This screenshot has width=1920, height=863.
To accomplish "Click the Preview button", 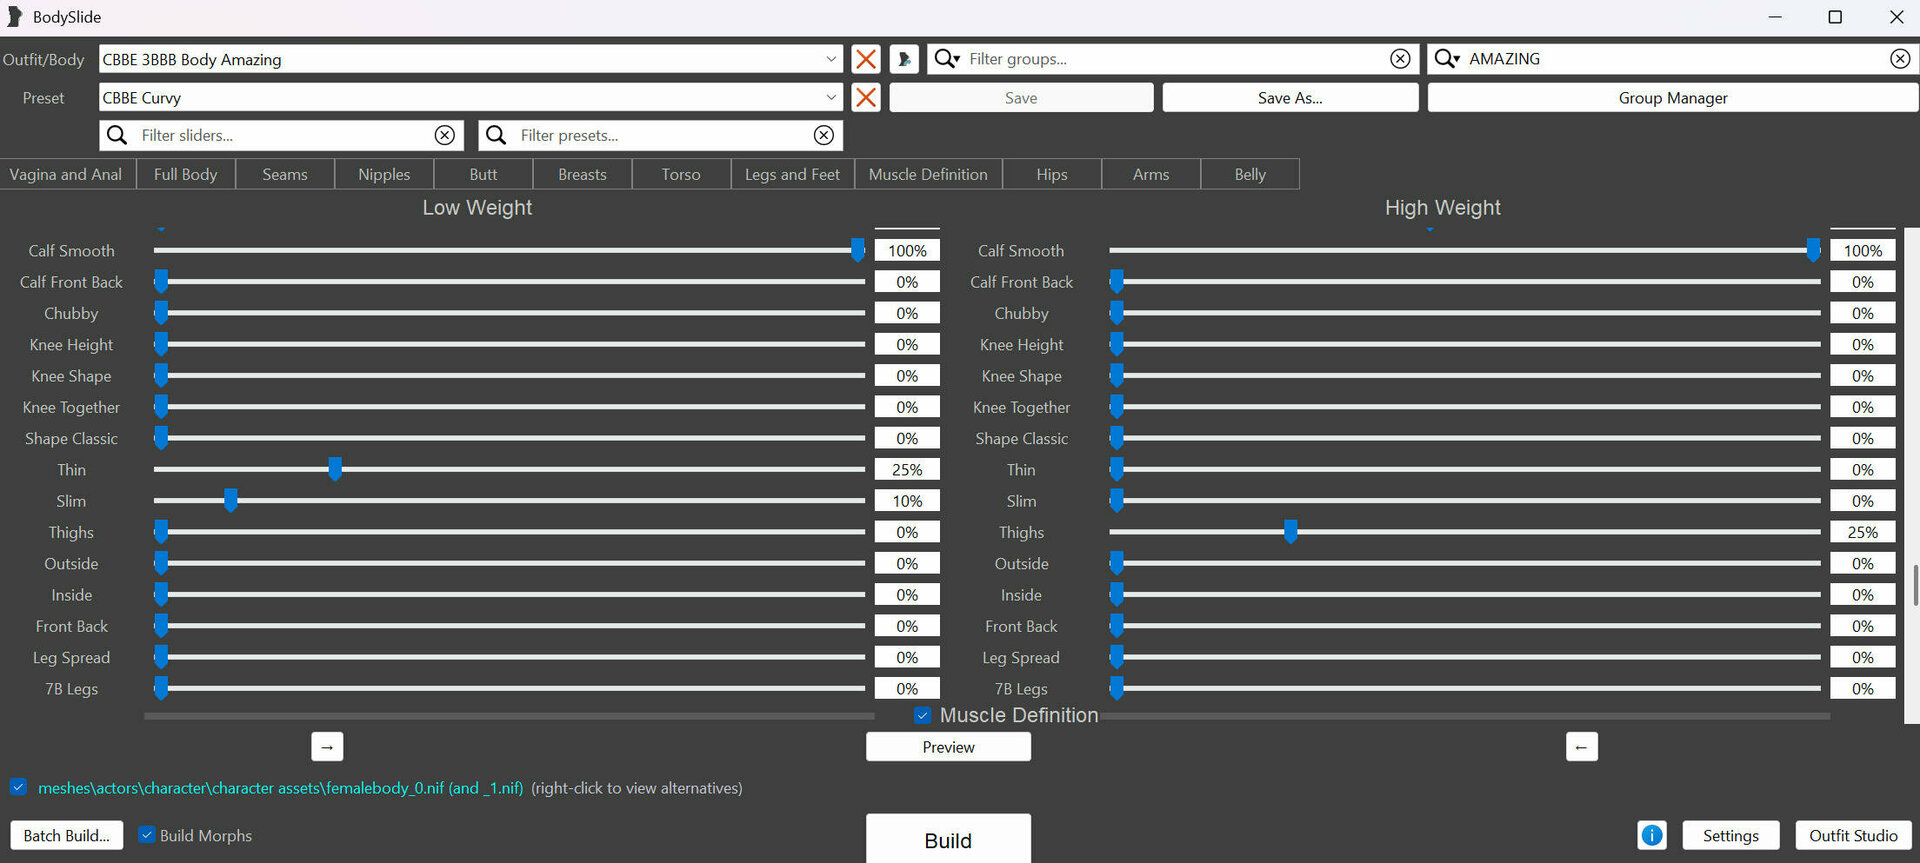I will (948, 747).
